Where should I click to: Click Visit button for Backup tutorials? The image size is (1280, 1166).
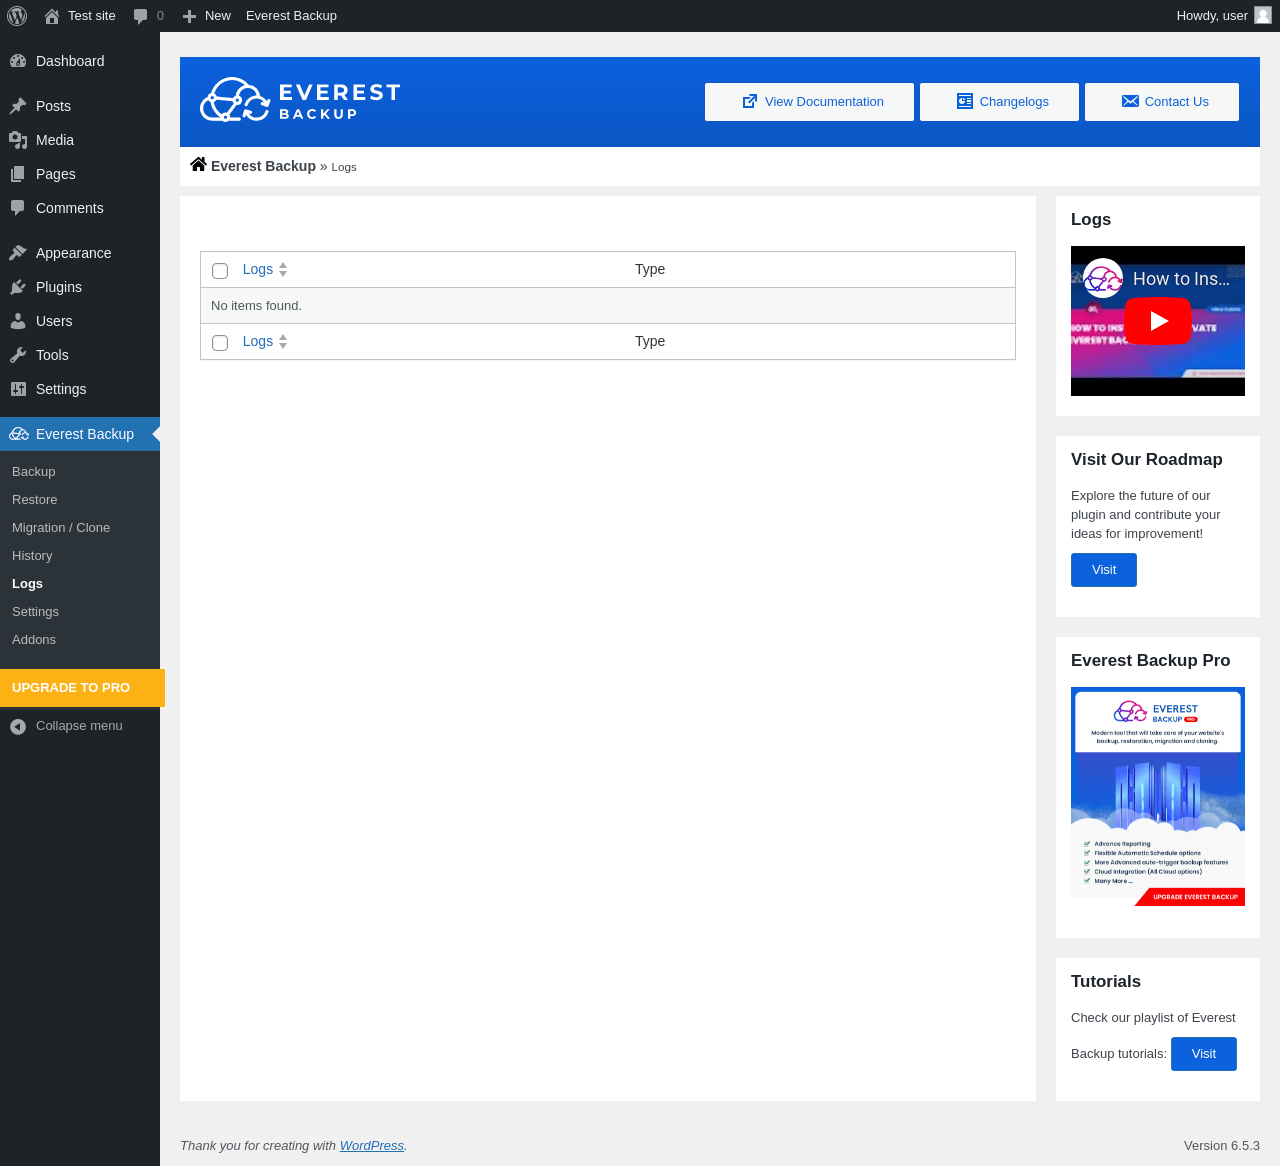pos(1204,1054)
